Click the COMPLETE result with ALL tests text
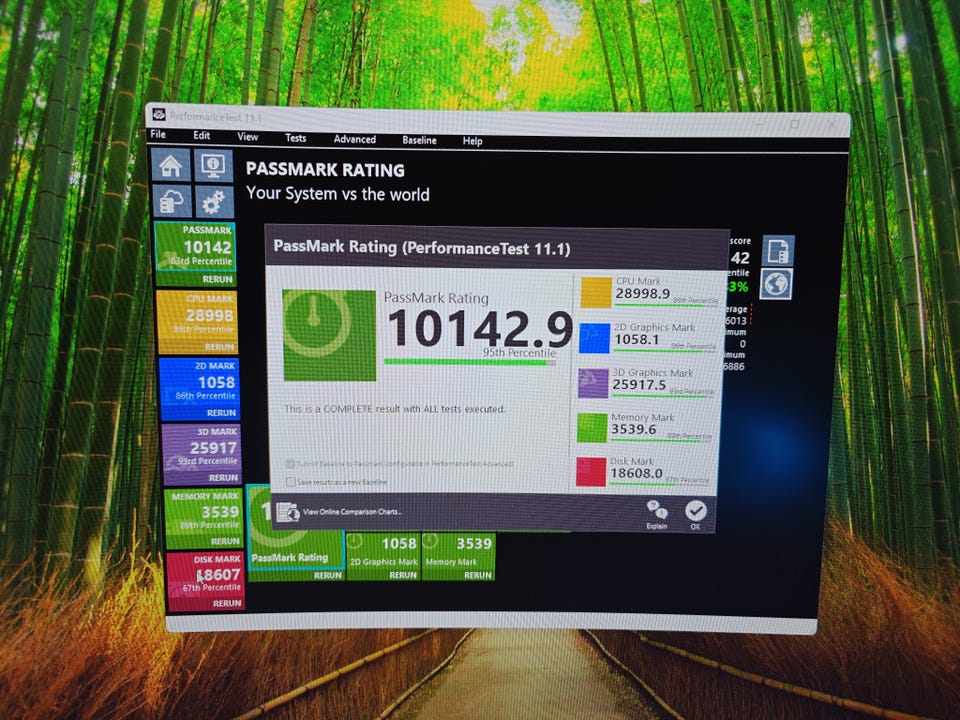960x720 pixels. (395, 409)
